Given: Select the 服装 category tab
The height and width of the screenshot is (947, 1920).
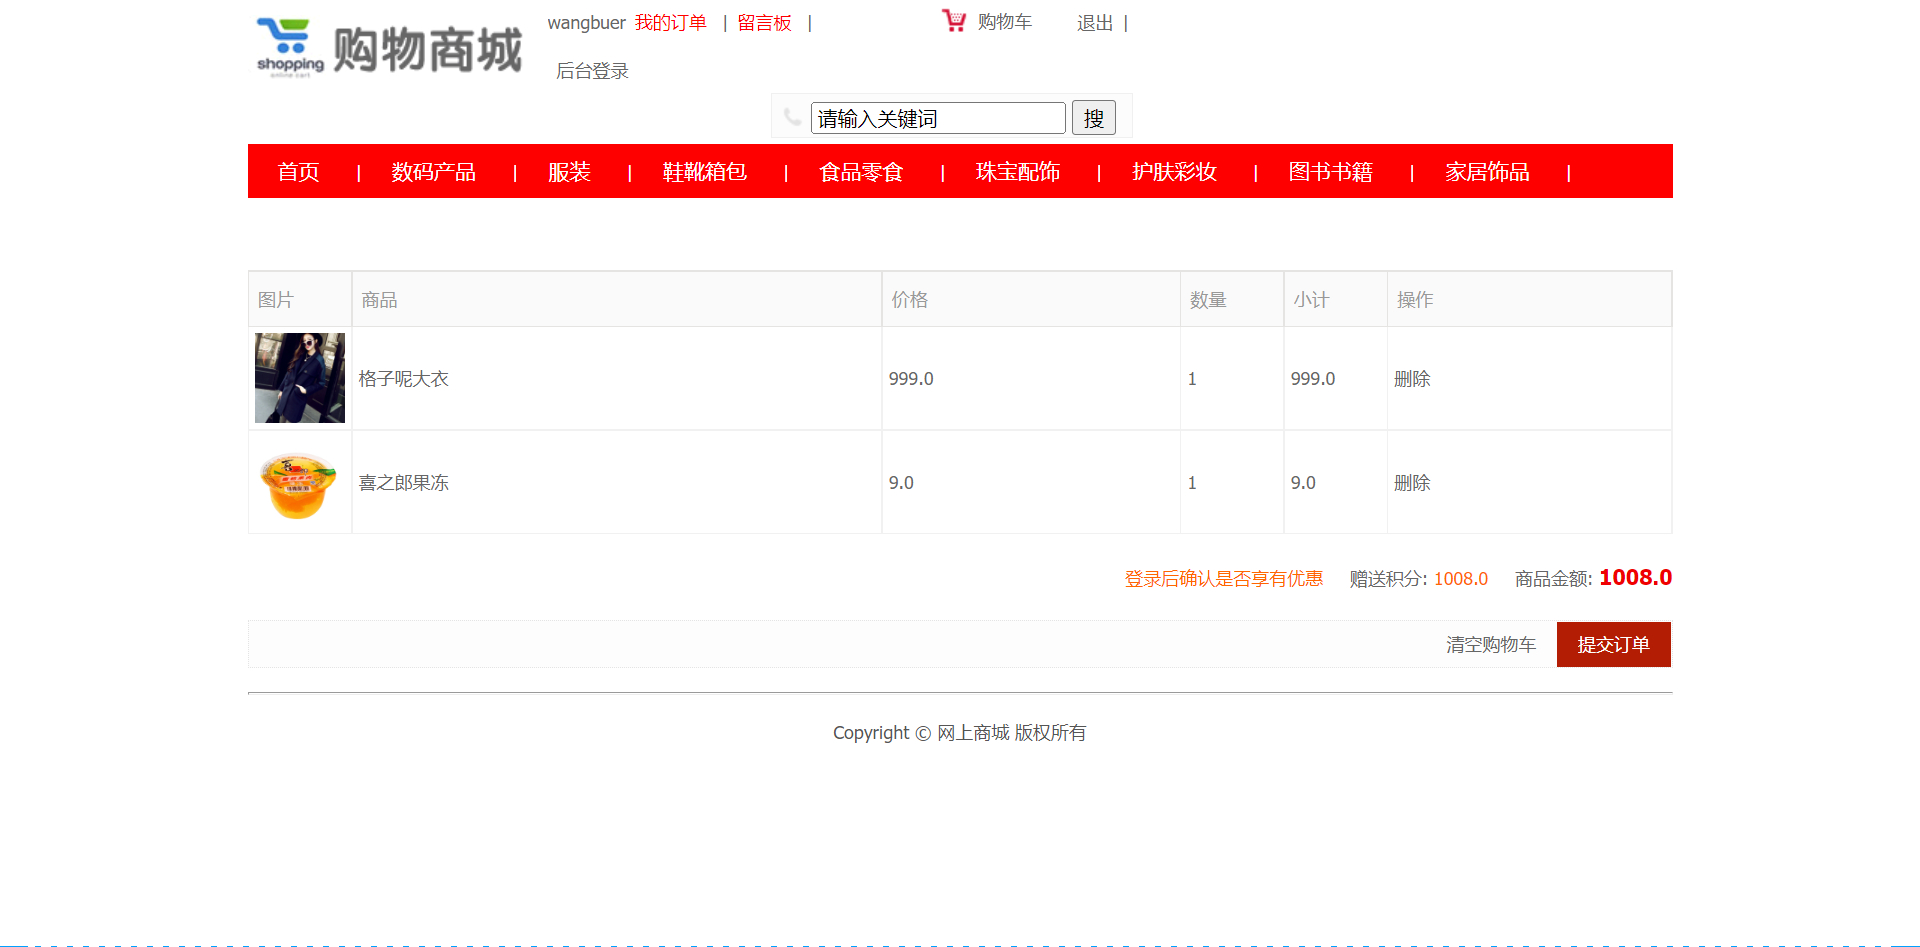Looking at the screenshot, I should click(x=569, y=171).
